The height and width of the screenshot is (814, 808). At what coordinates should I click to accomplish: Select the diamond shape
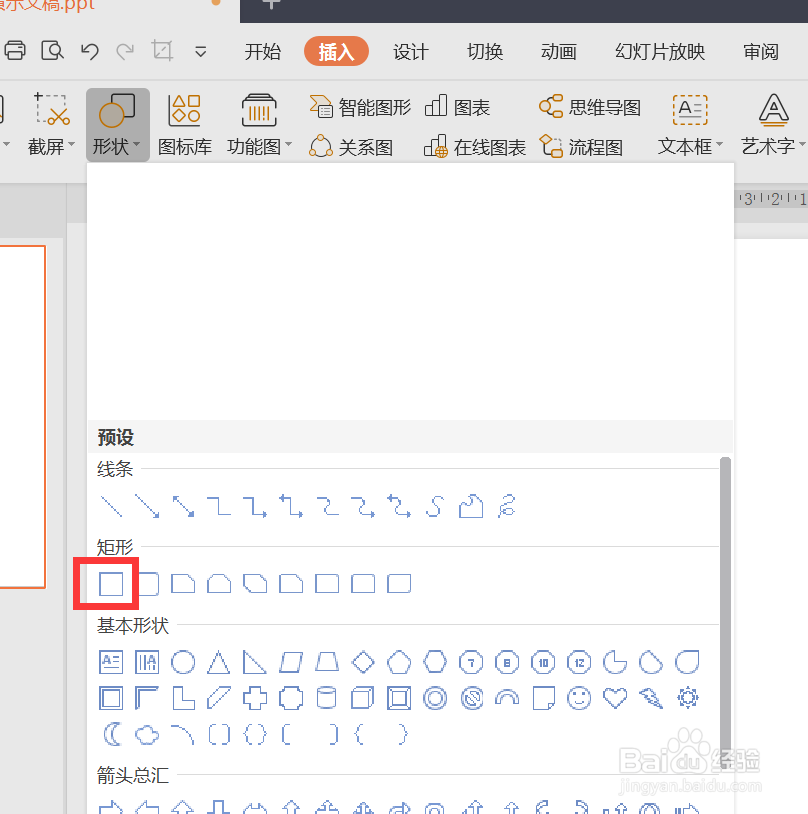pyautogui.click(x=363, y=662)
